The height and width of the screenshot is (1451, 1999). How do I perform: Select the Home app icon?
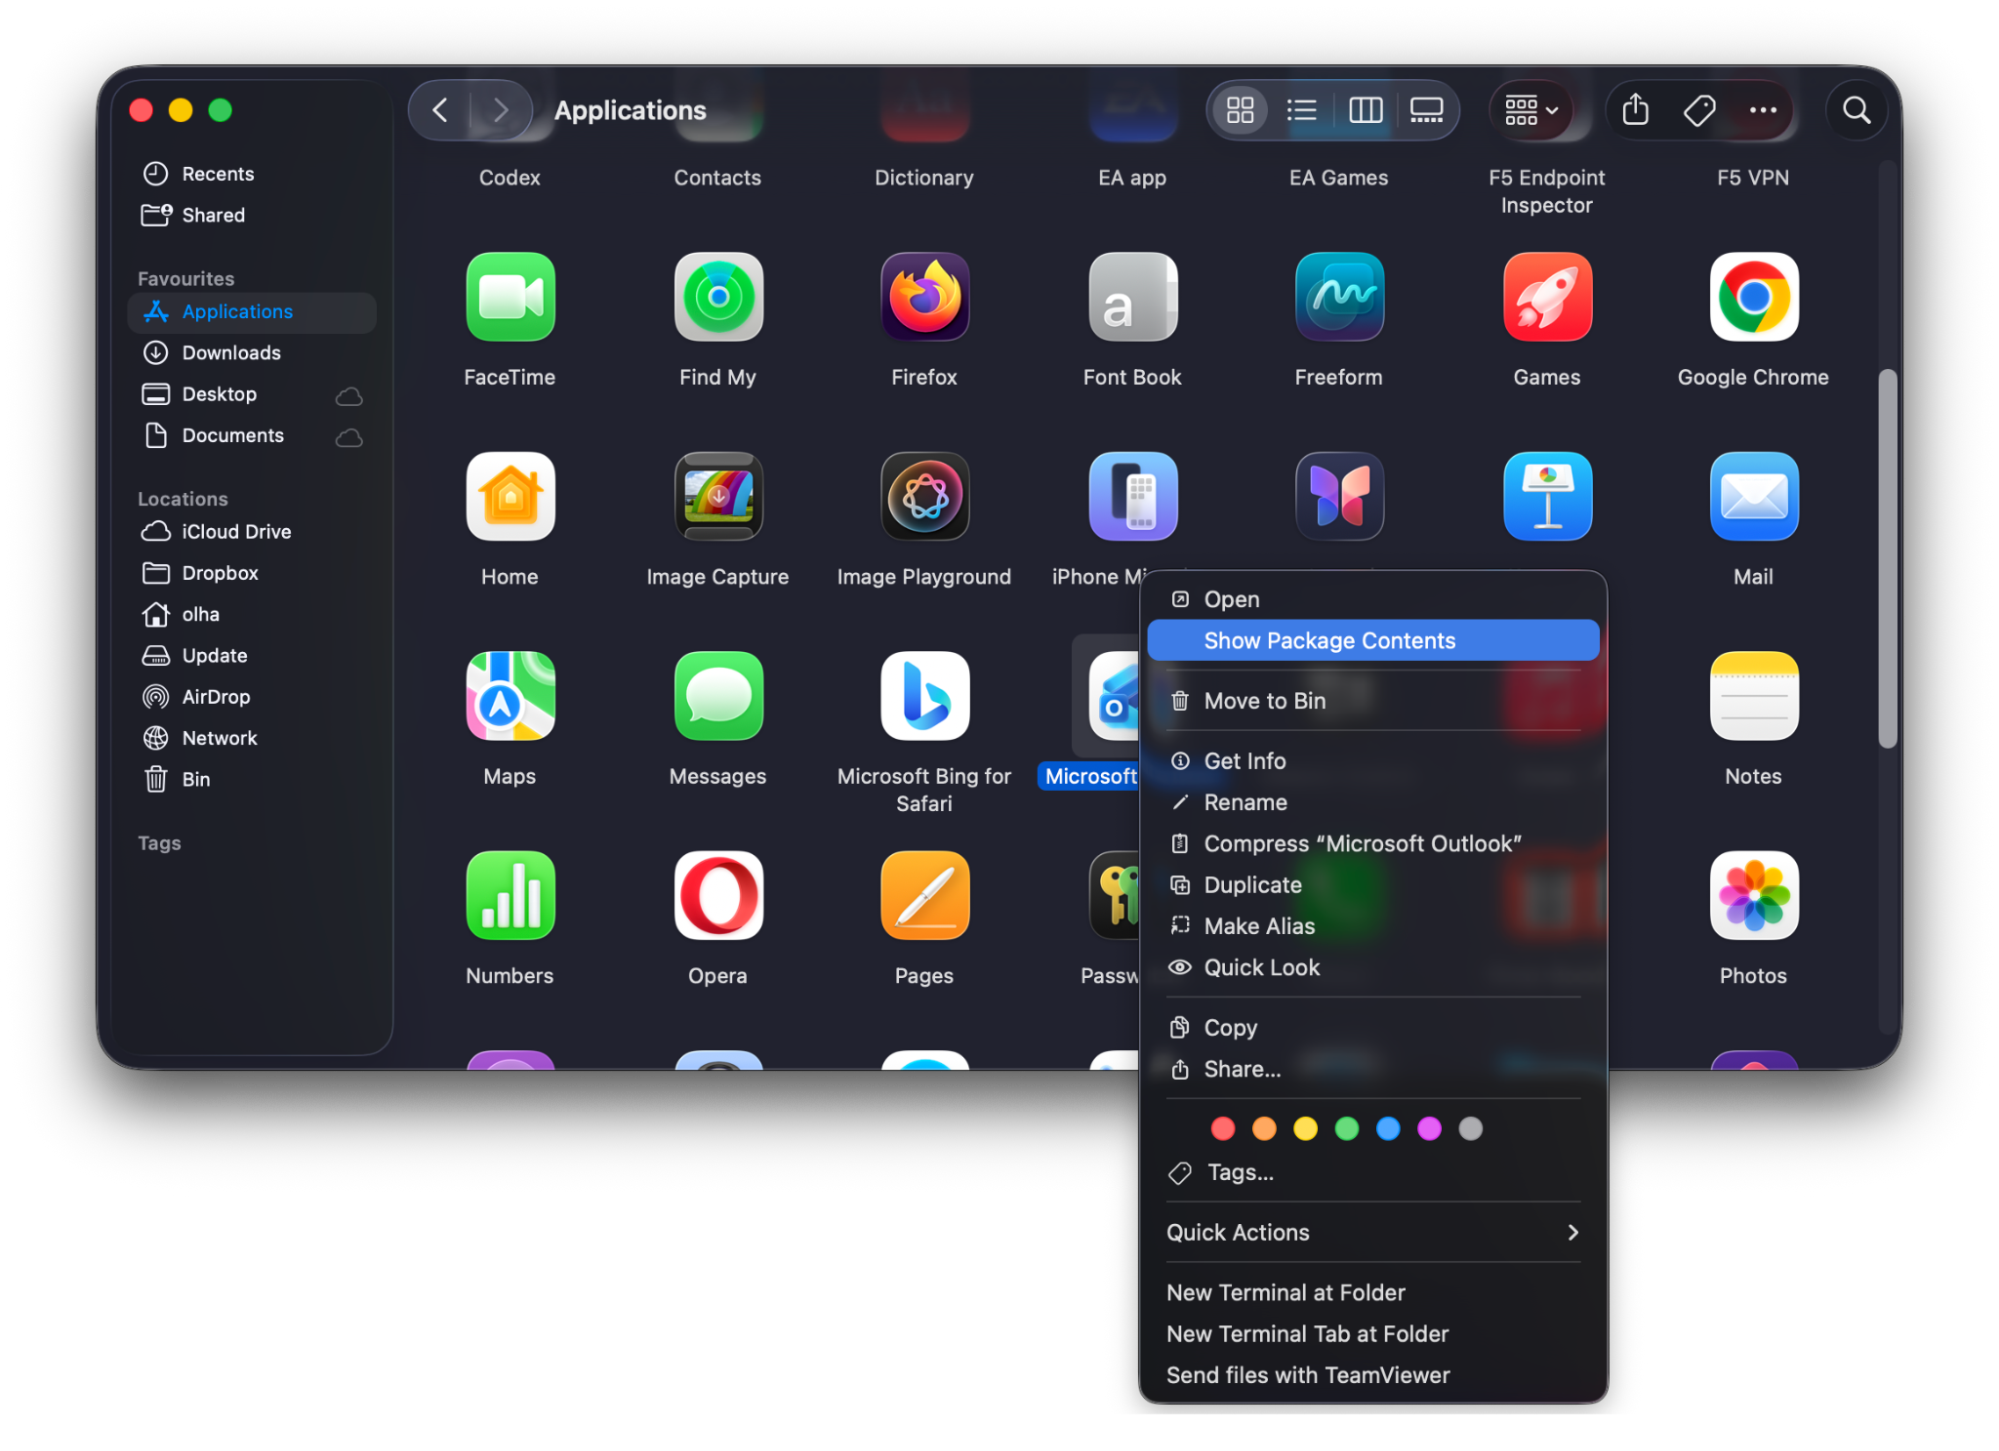pyautogui.click(x=510, y=497)
